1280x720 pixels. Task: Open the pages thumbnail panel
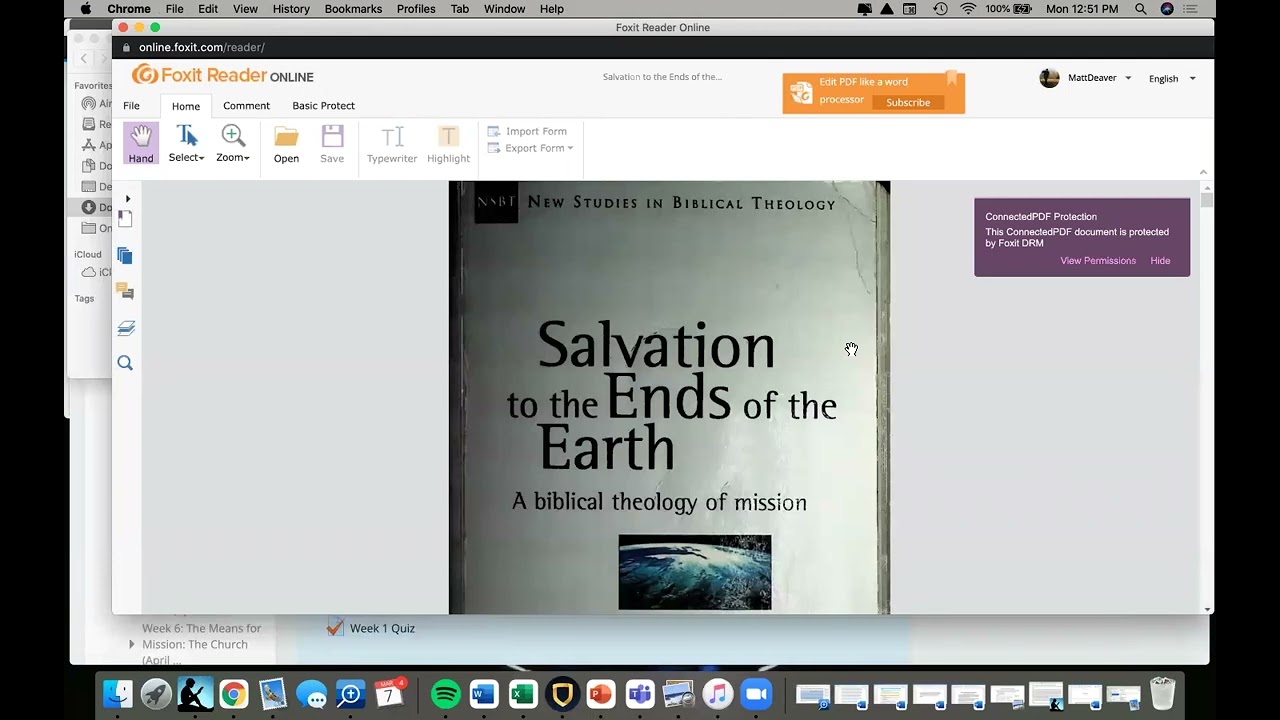coord(125,256)
